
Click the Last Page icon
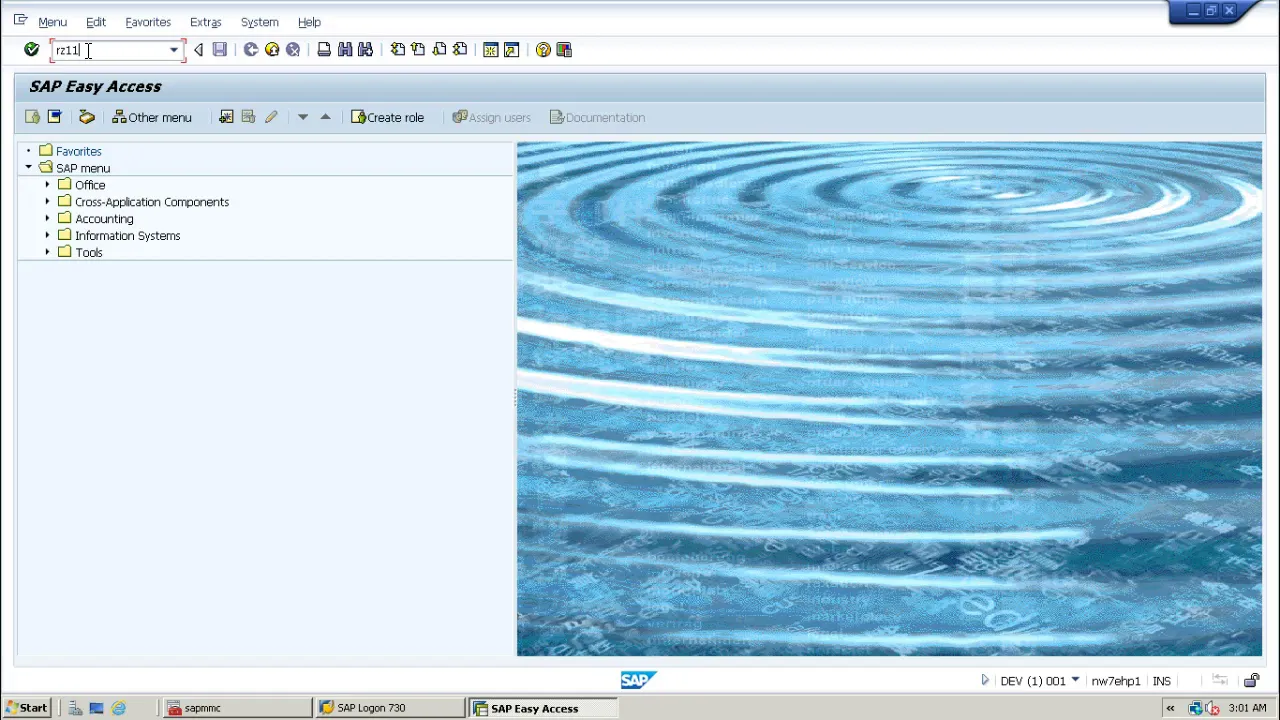point(460,49)
